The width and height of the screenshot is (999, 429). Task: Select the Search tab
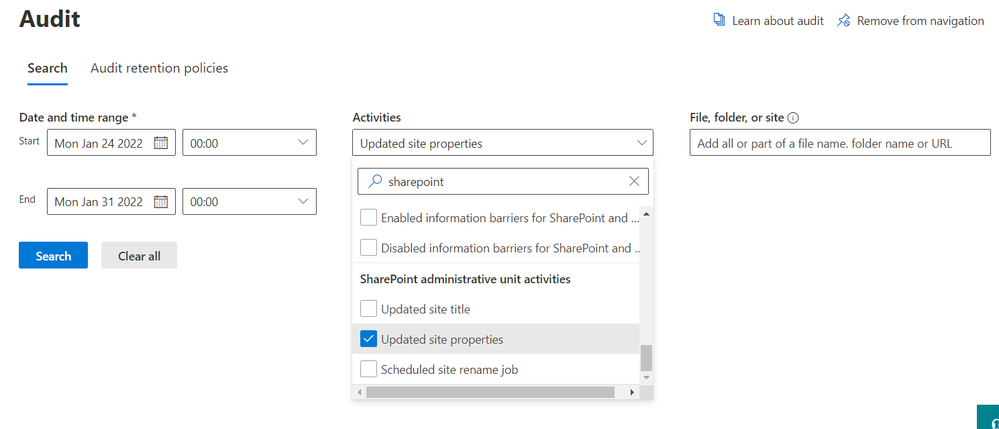[47, 68]
